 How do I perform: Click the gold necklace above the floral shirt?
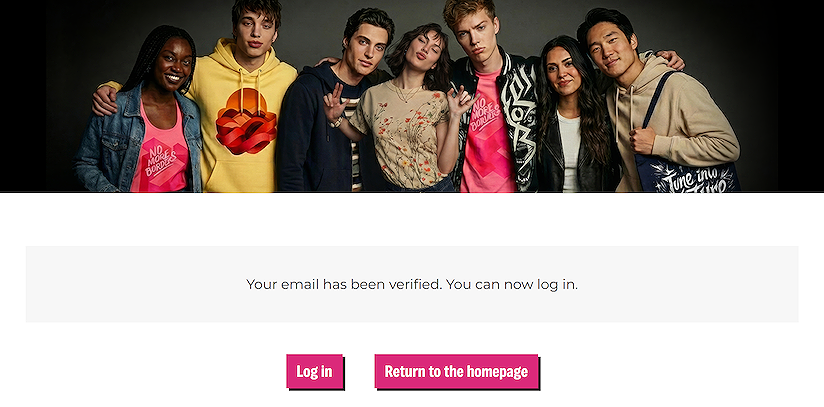click(406, 92)
